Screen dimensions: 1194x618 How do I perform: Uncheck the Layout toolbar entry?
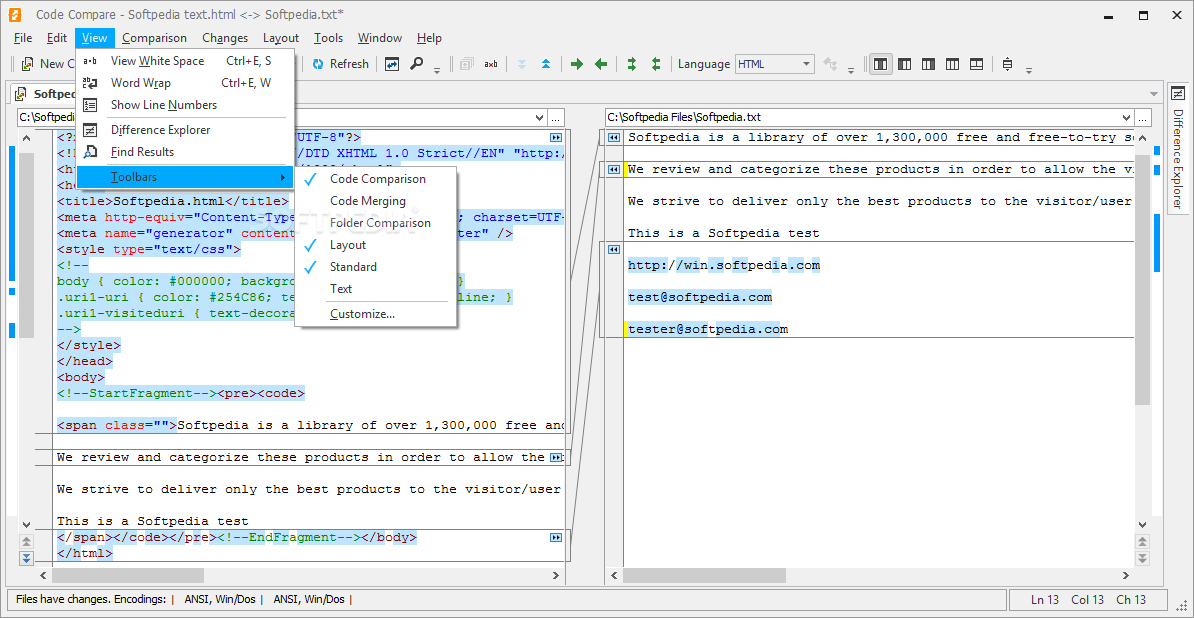[x=376, y=245]
